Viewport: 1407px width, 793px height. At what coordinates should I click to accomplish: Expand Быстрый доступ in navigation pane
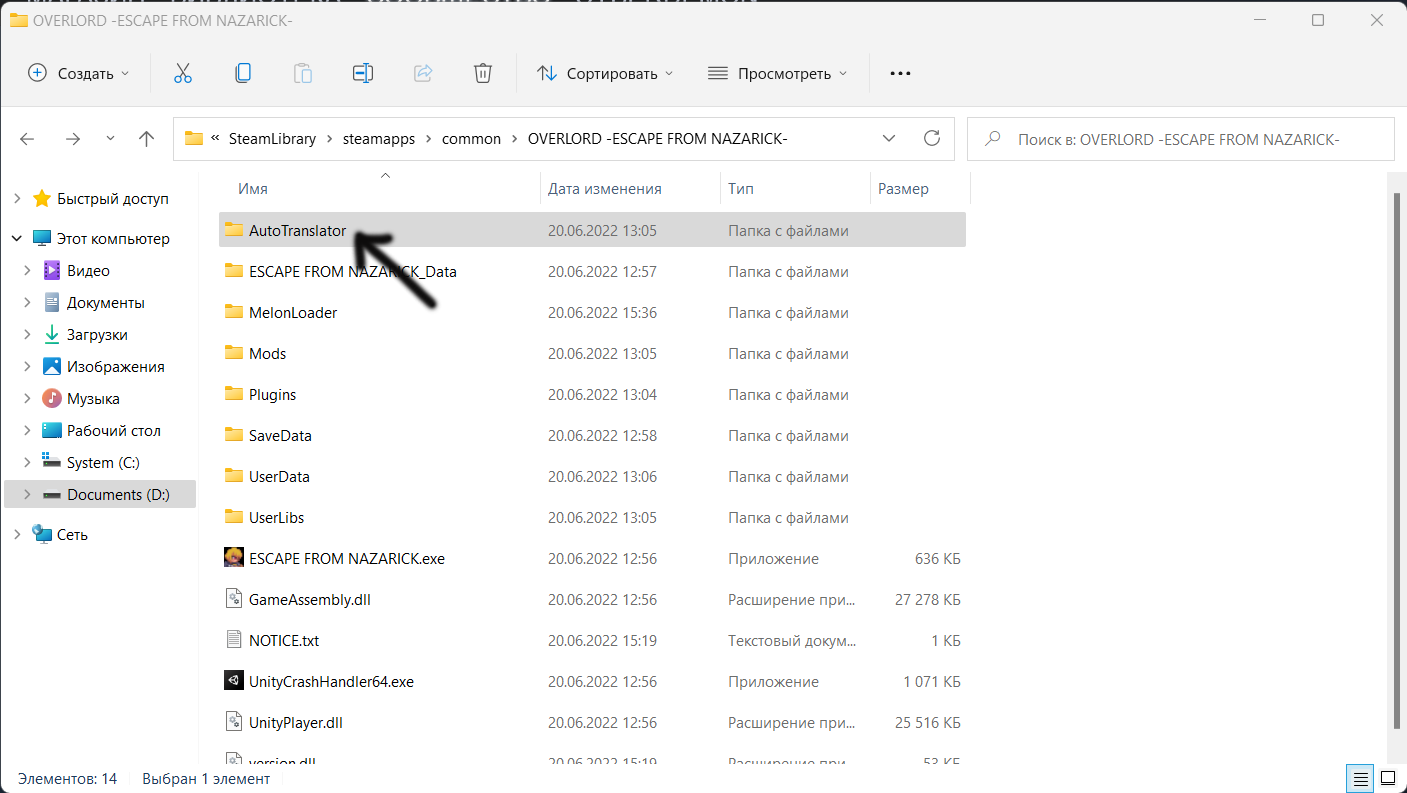[x=17, y=198]
